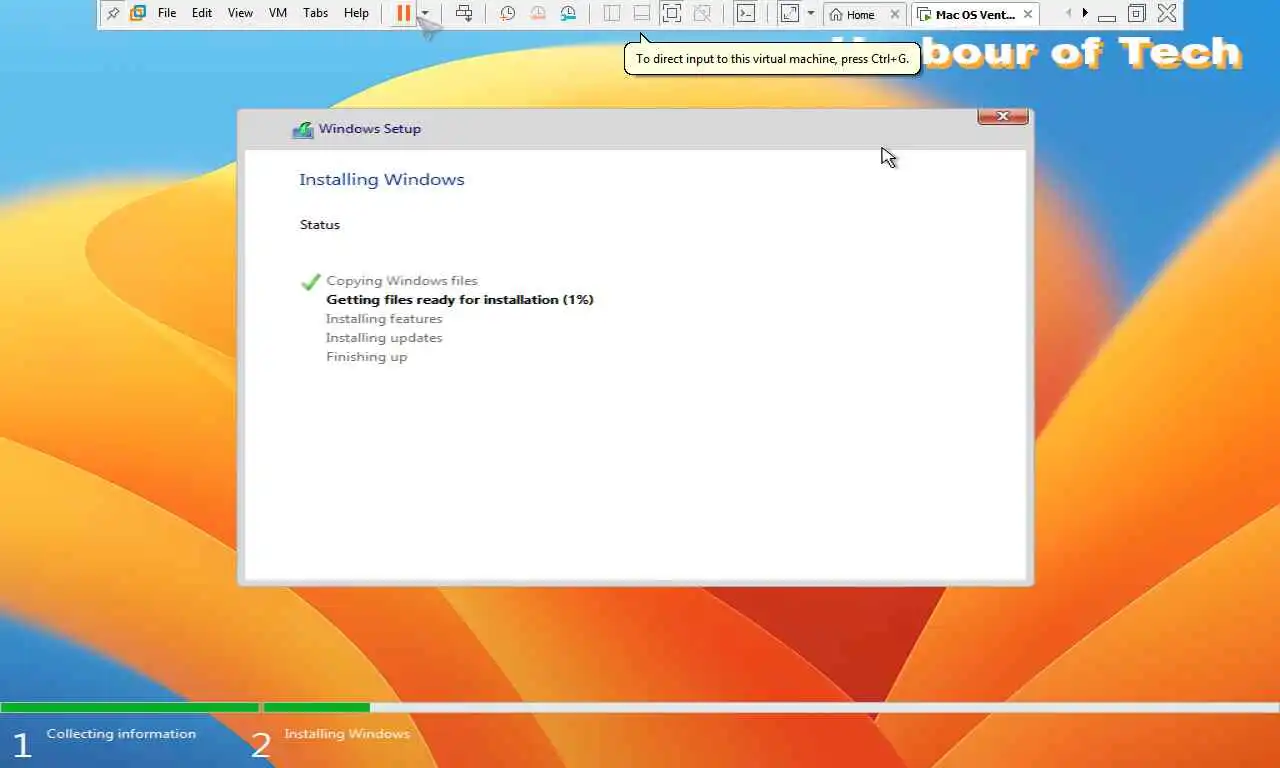The width and height of the screenshot is (1280, 768).
Task: Take a snapshot of the VM
Action: click(x=507, y=14)
